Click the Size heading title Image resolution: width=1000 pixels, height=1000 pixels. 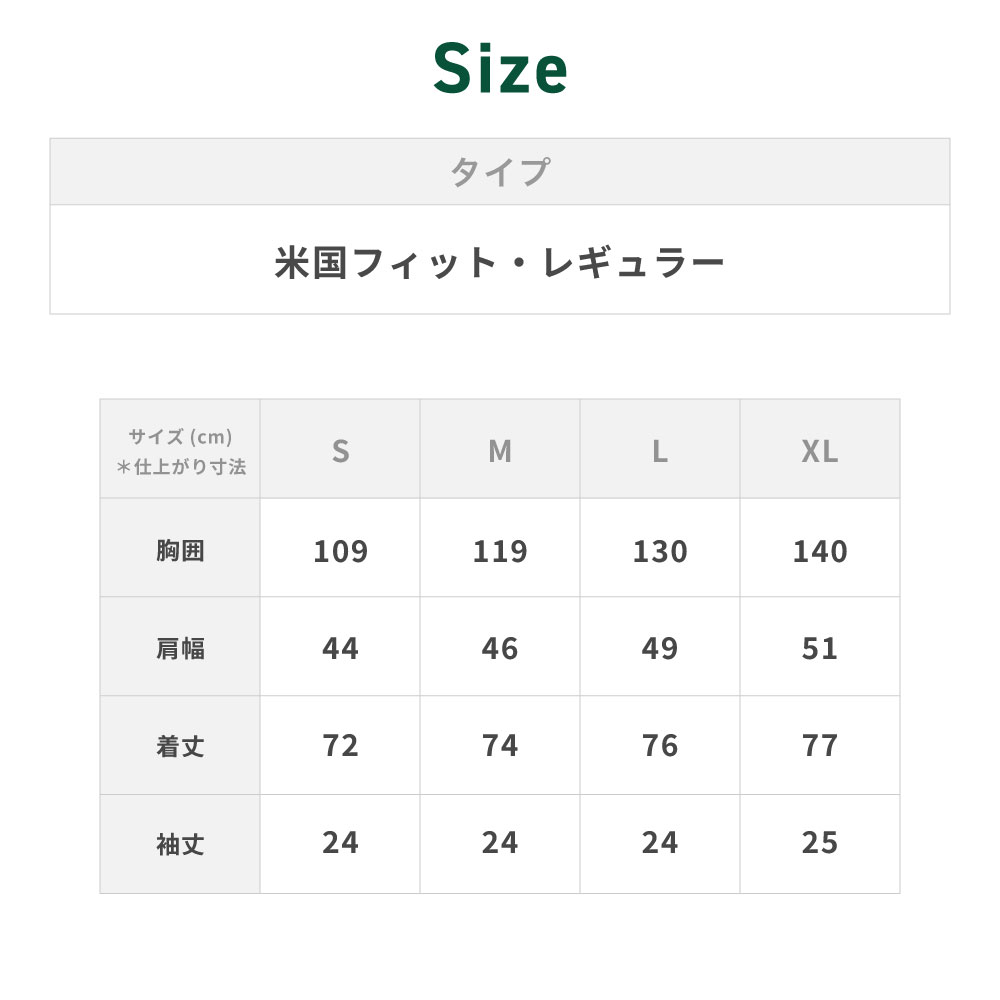pyautogui.click(x=500, y=70)
